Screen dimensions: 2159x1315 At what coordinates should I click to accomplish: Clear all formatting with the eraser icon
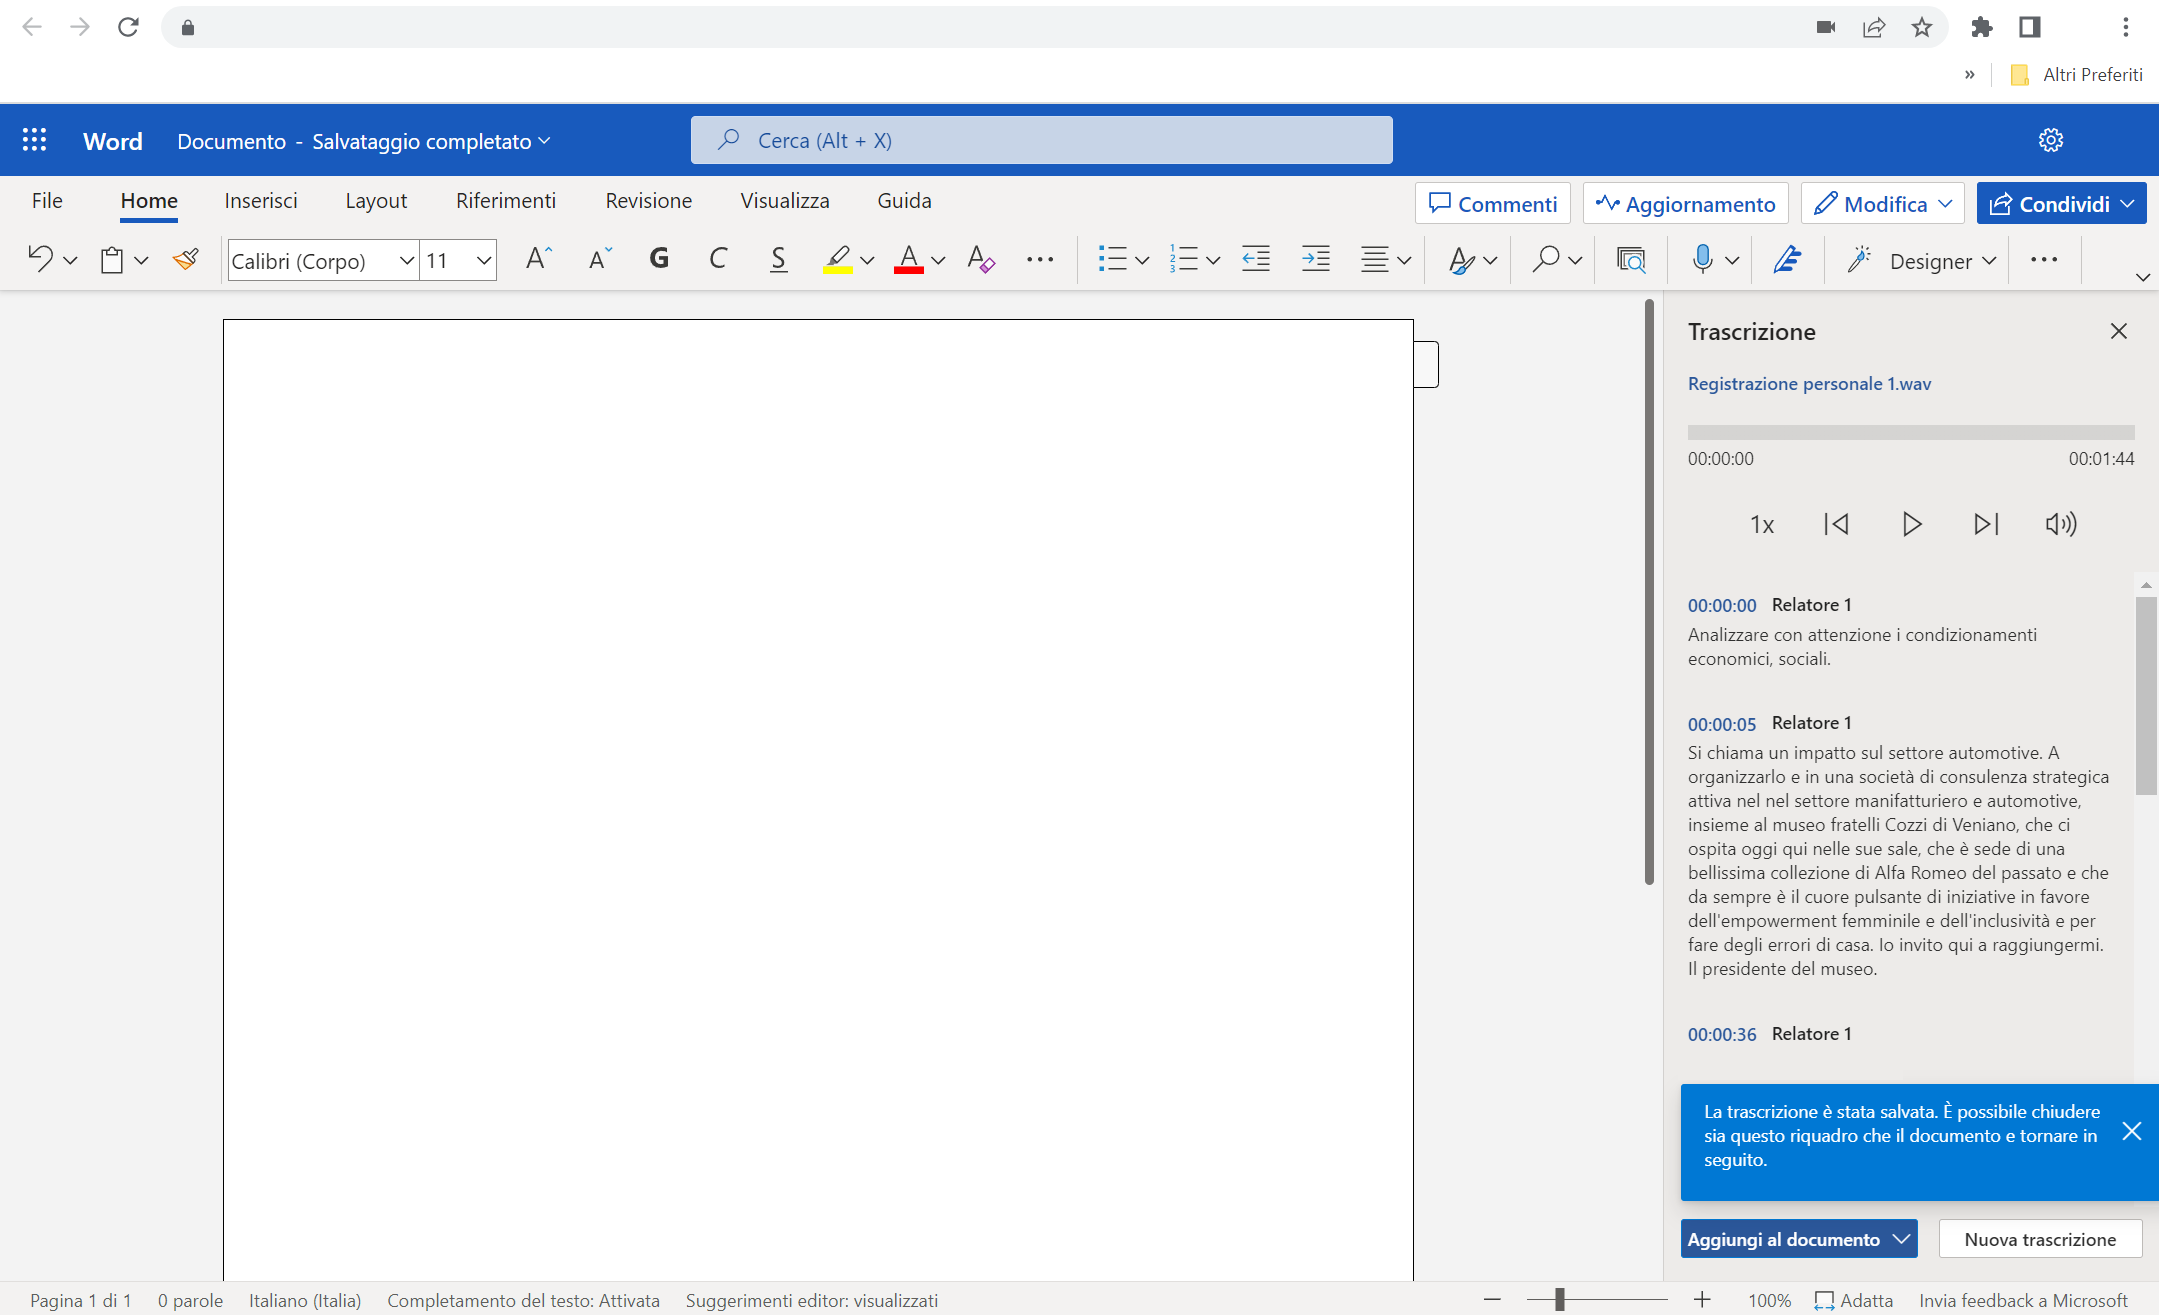(x=981, y=259)
